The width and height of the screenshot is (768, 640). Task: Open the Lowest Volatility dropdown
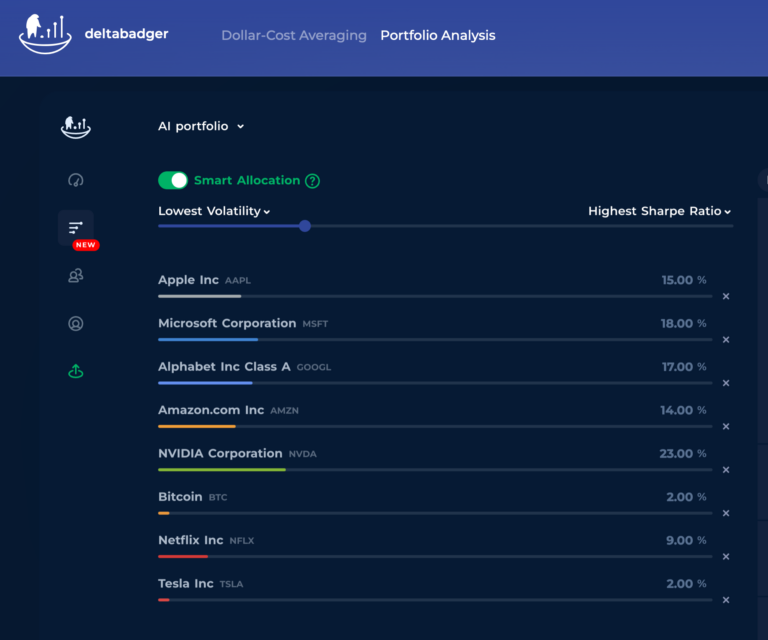(x=214, y=211)
